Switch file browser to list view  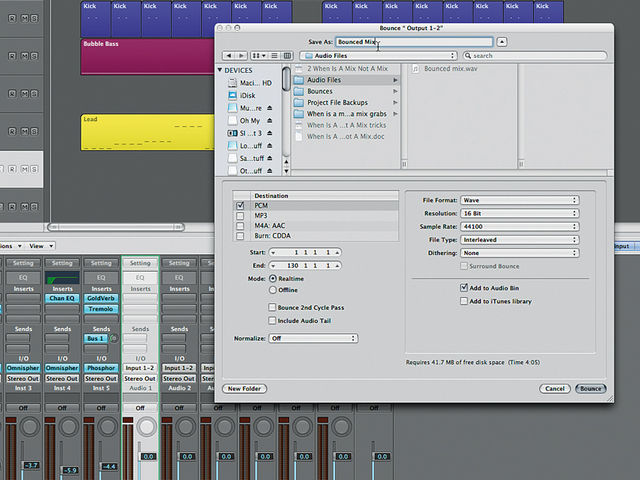coord(275,56)
